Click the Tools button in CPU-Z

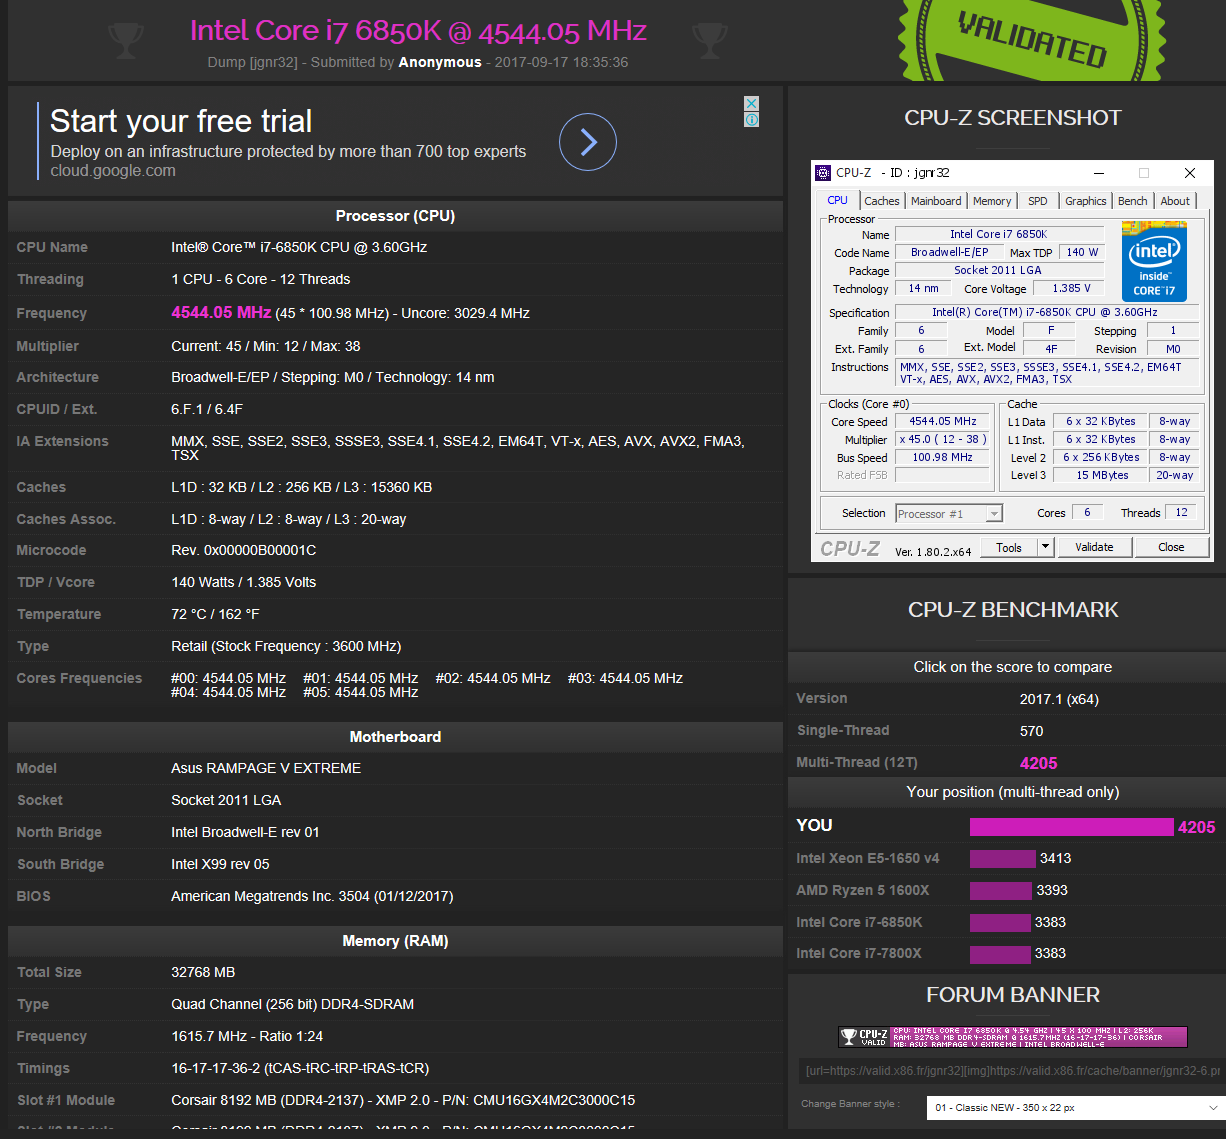click(1009, 547)
